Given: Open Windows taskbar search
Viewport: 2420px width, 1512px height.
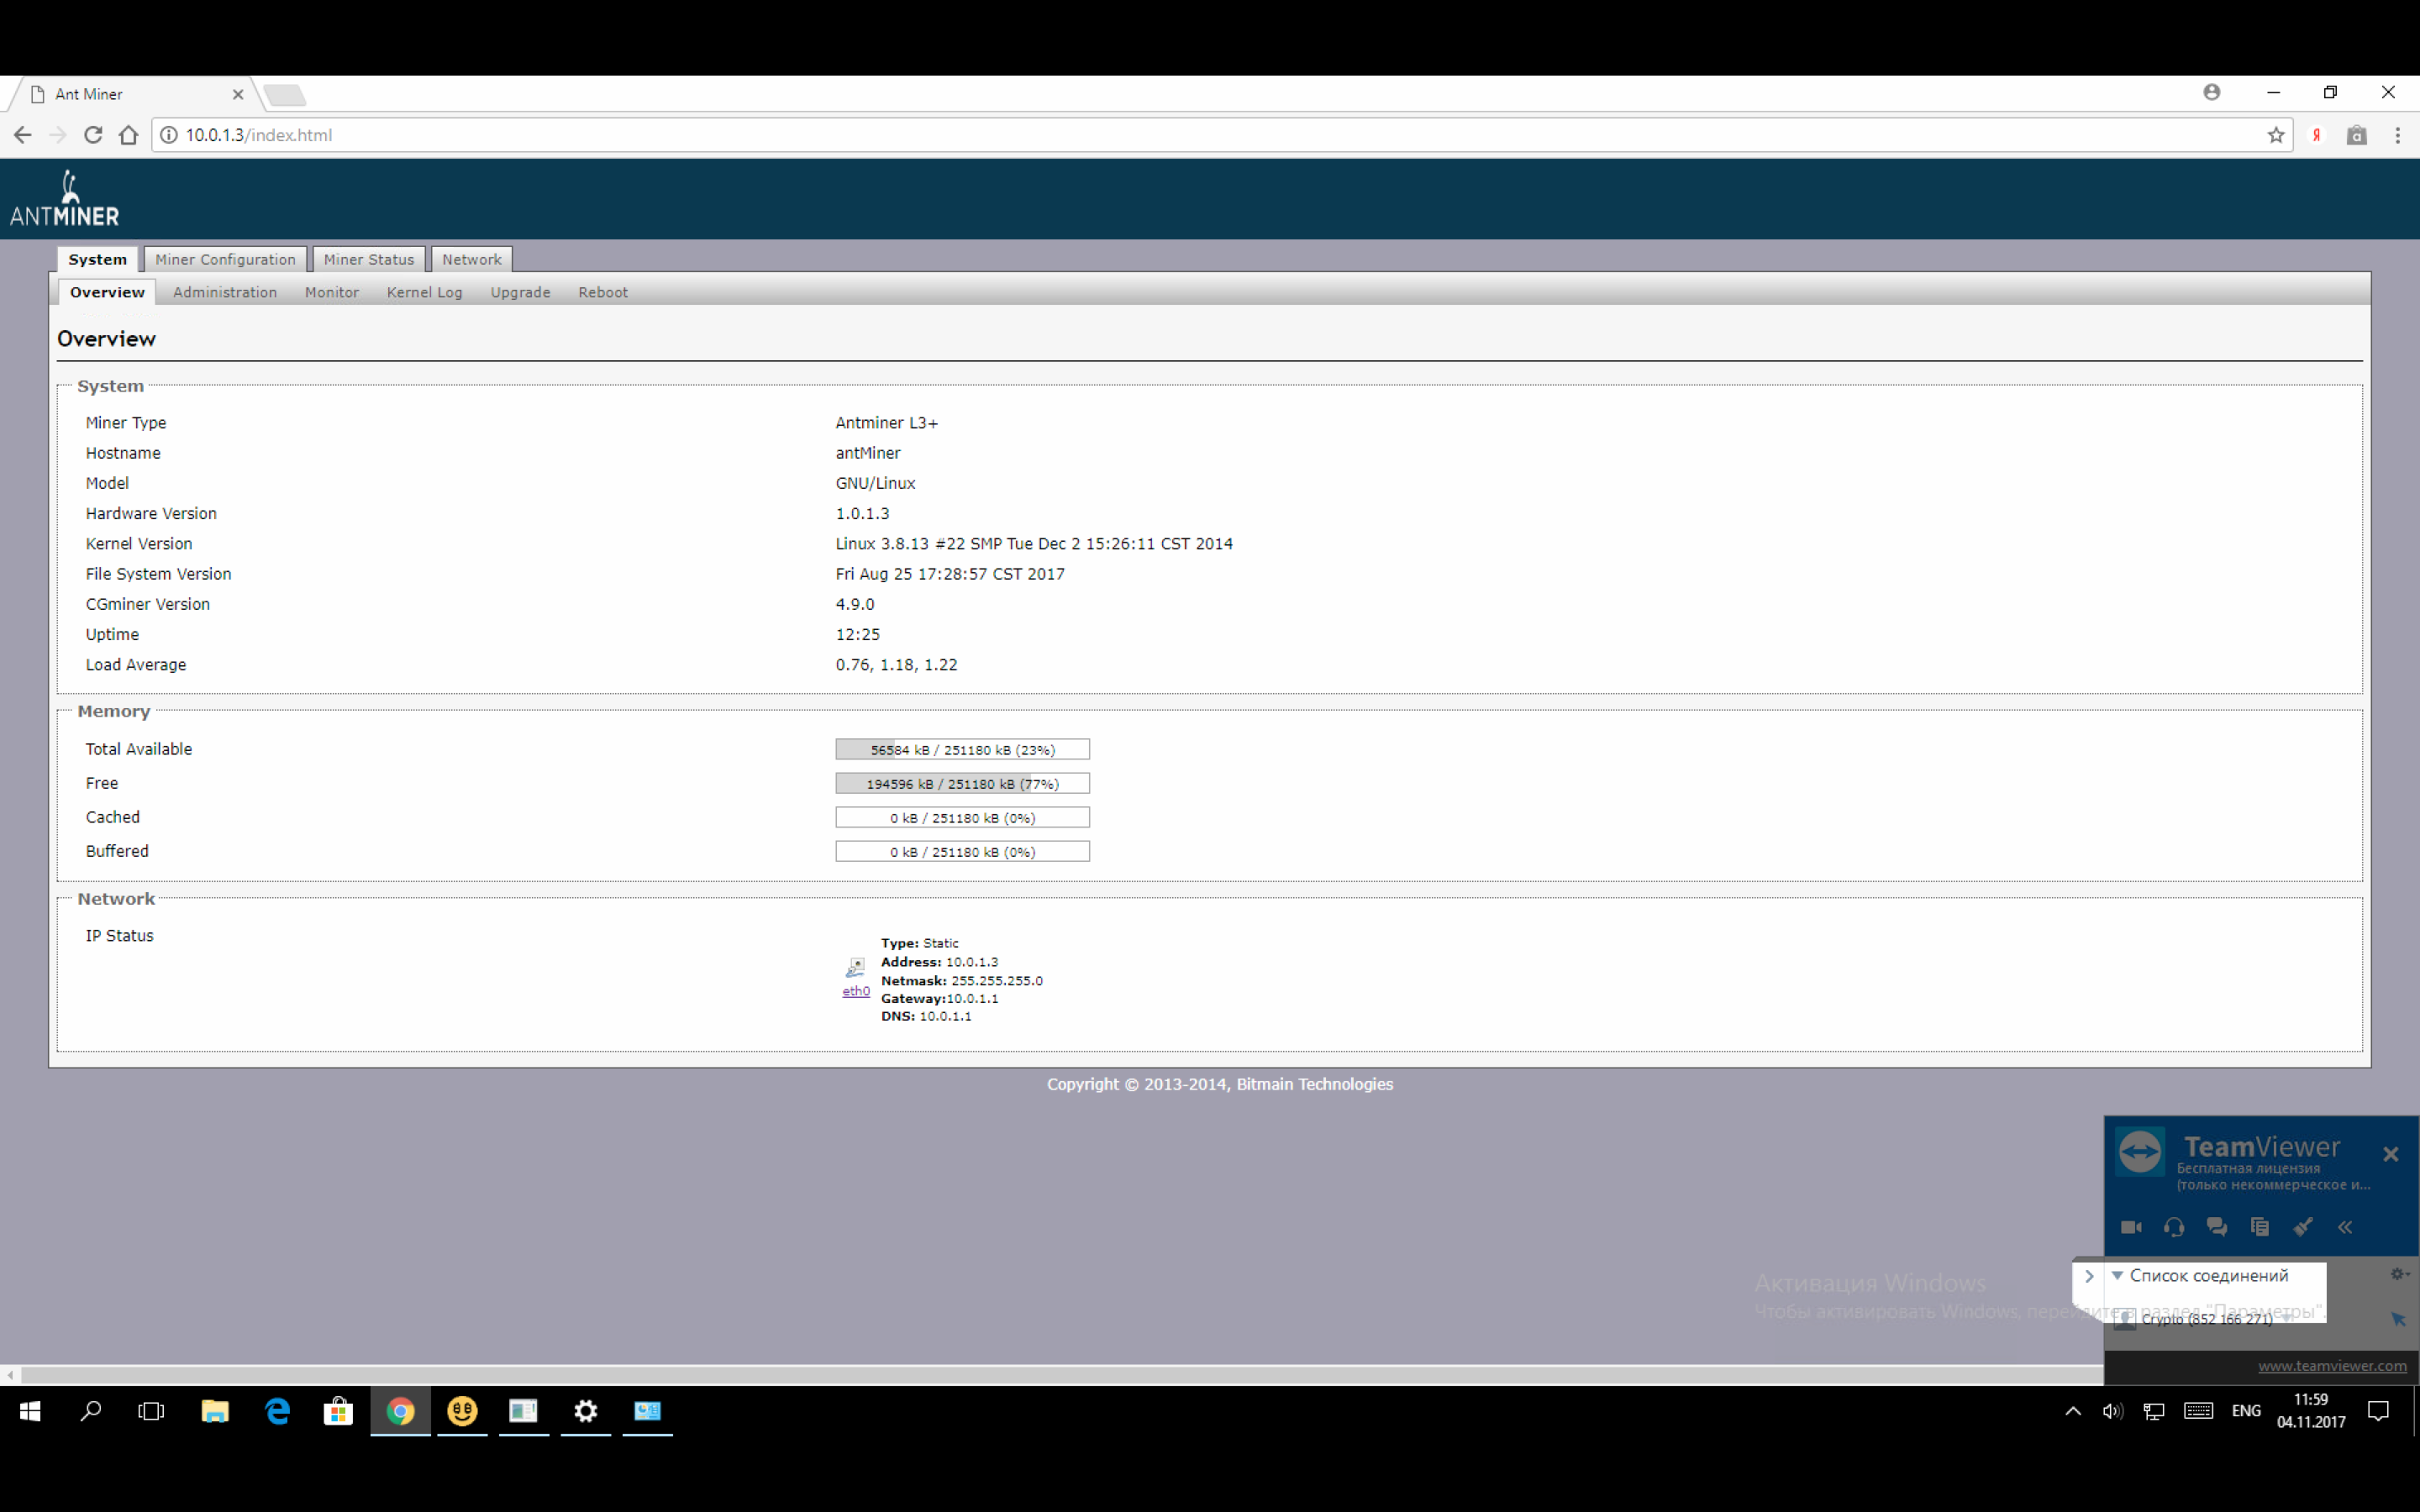Looking at the screenshot, I should [x=91, y=1411].
